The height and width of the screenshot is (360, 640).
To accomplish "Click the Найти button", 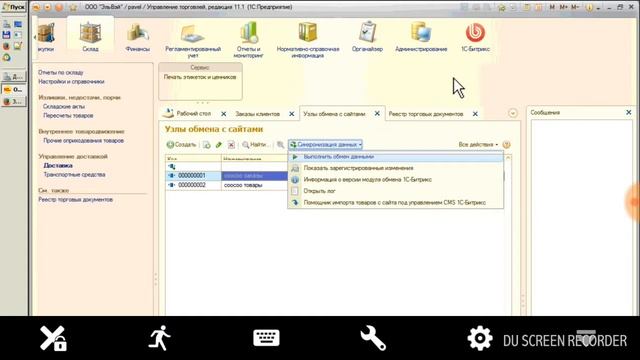I will click(256, 144).
